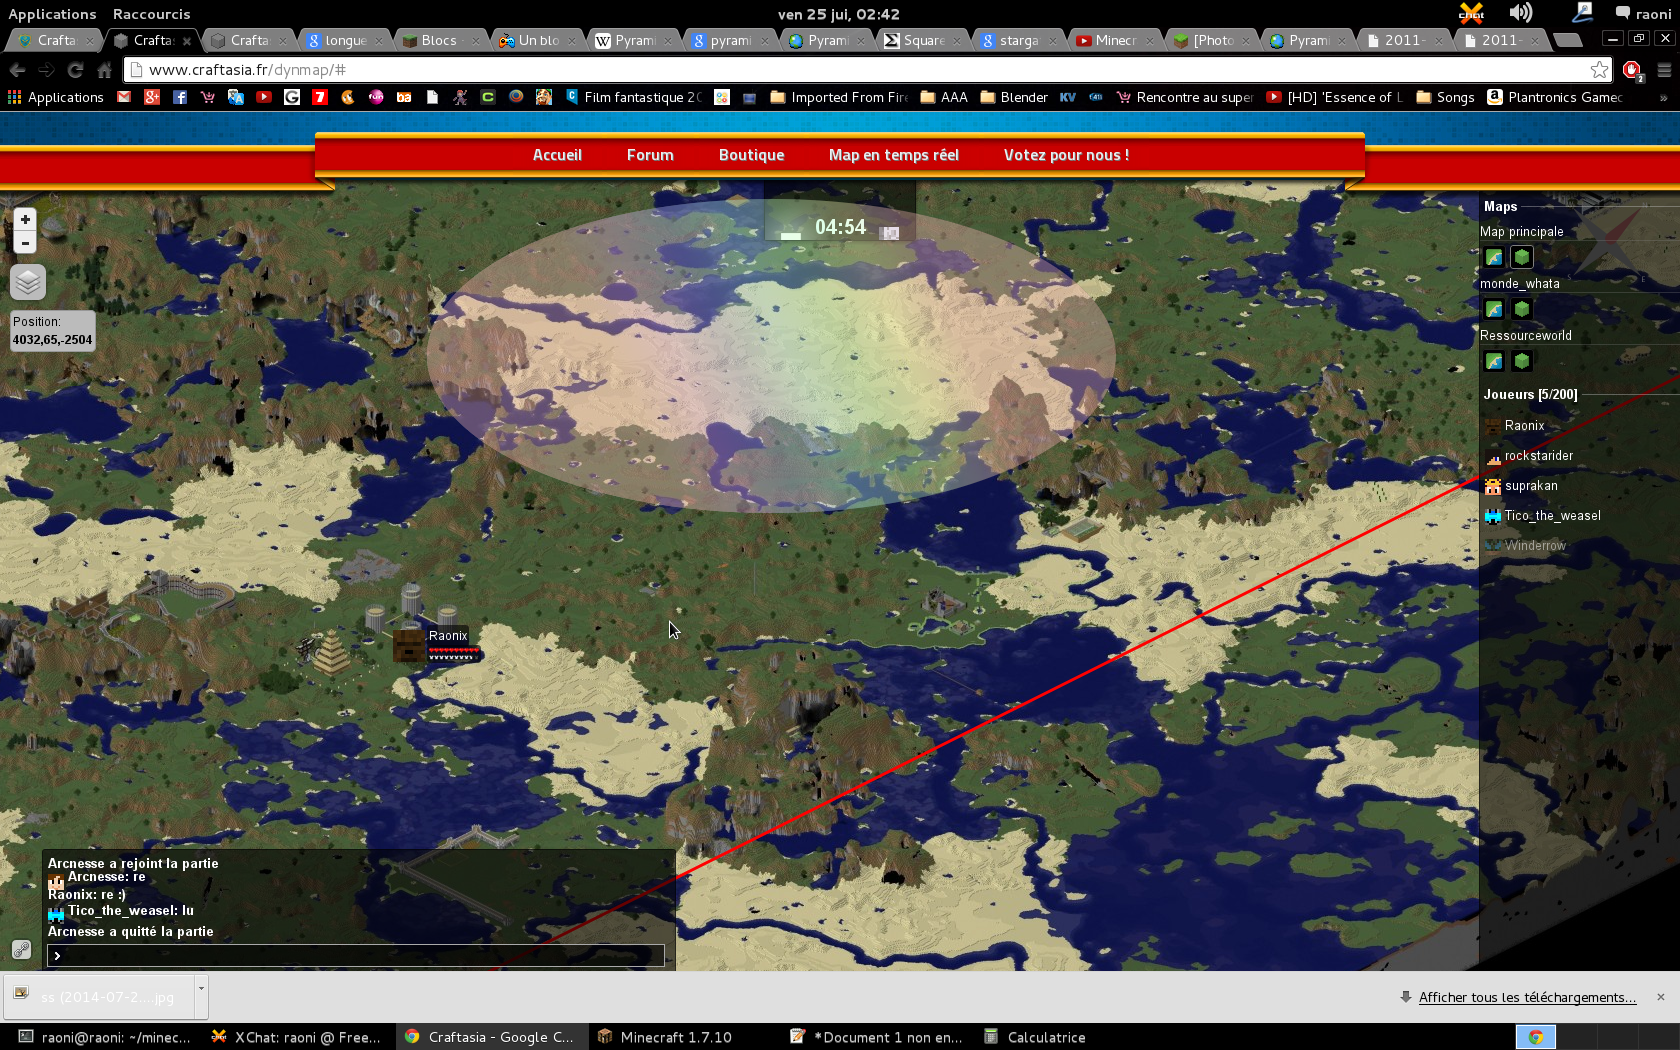1680x1050 pixels.
Task: Go back with browser back arrow
Action: tap(17, 70)
